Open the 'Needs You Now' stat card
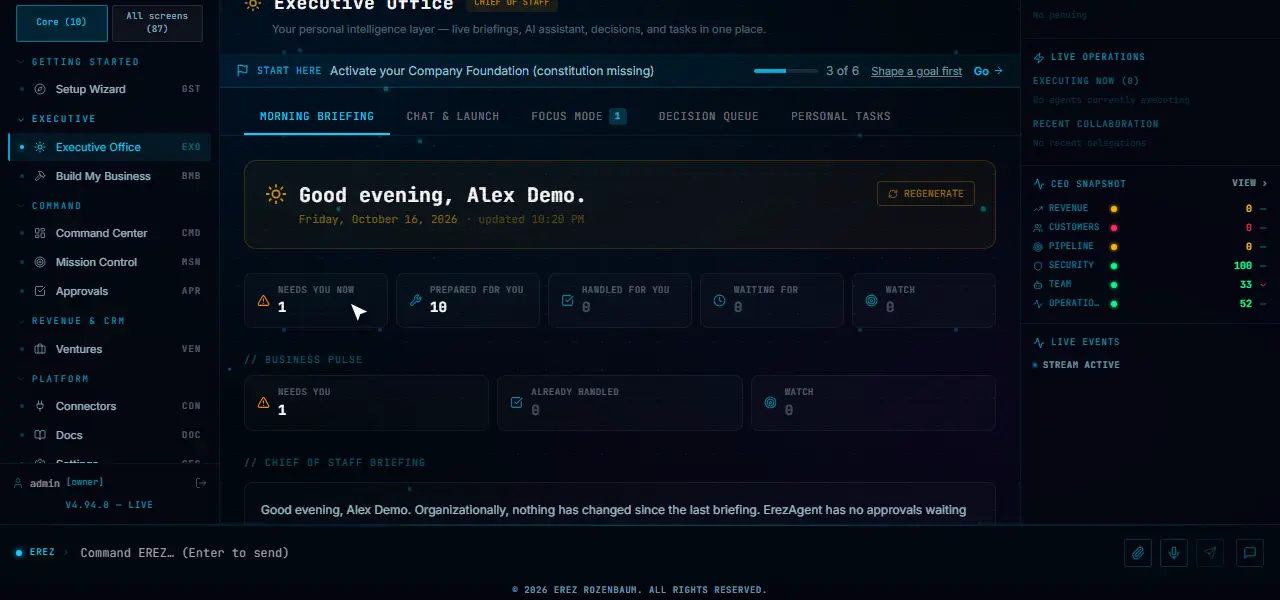The image size is (1280, 600). click(x=316, y=300)
